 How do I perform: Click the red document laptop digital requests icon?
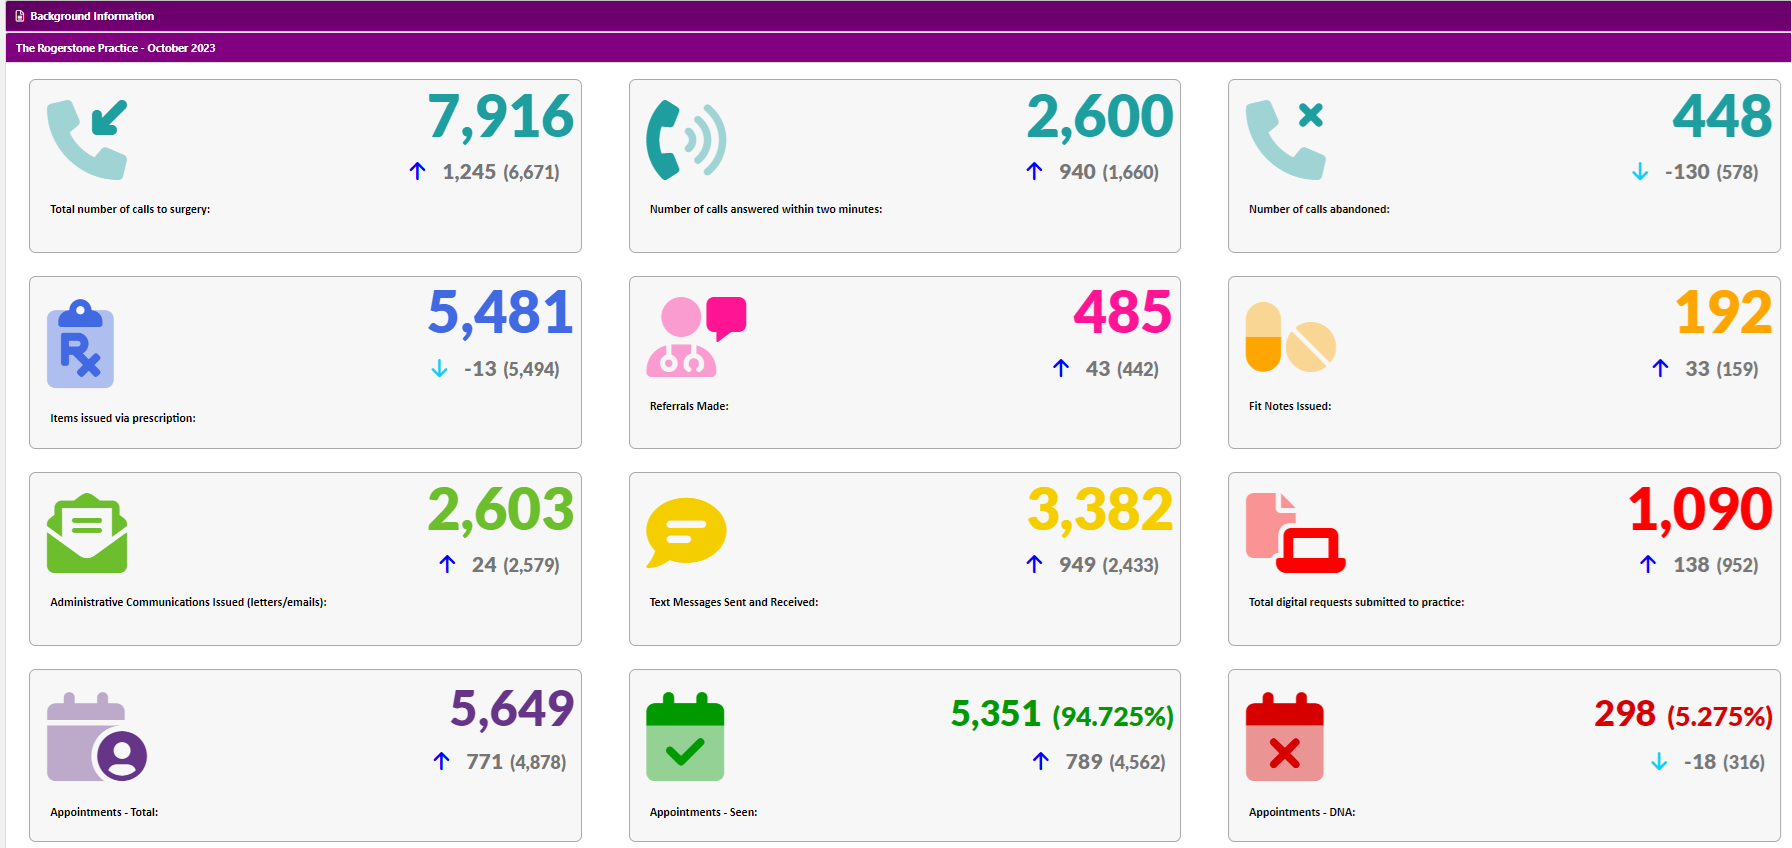pos(1295,532)
